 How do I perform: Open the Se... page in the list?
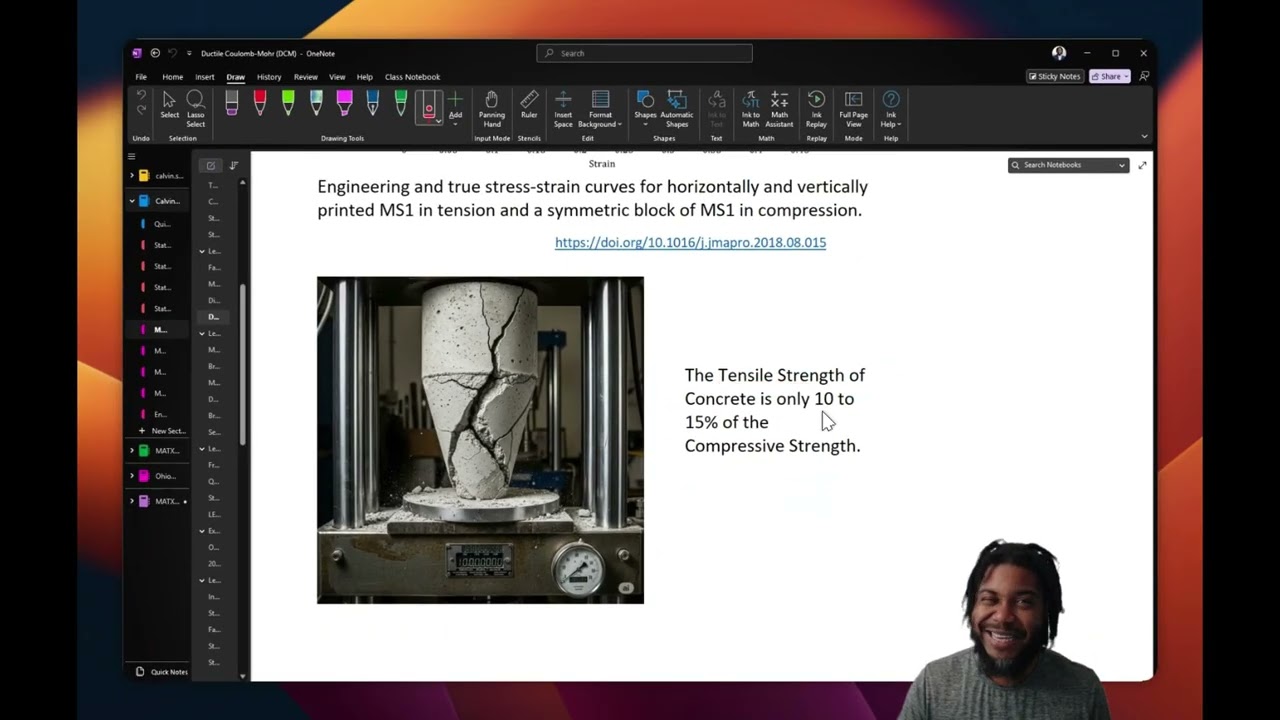click(213, 432)
